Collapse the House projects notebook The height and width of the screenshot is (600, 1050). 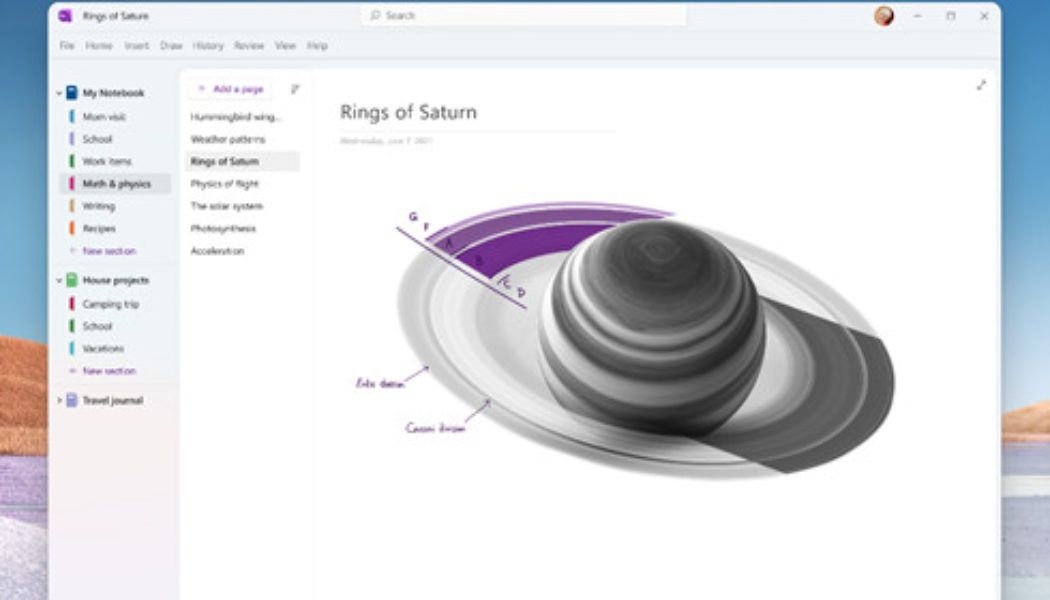coord(58,281)
